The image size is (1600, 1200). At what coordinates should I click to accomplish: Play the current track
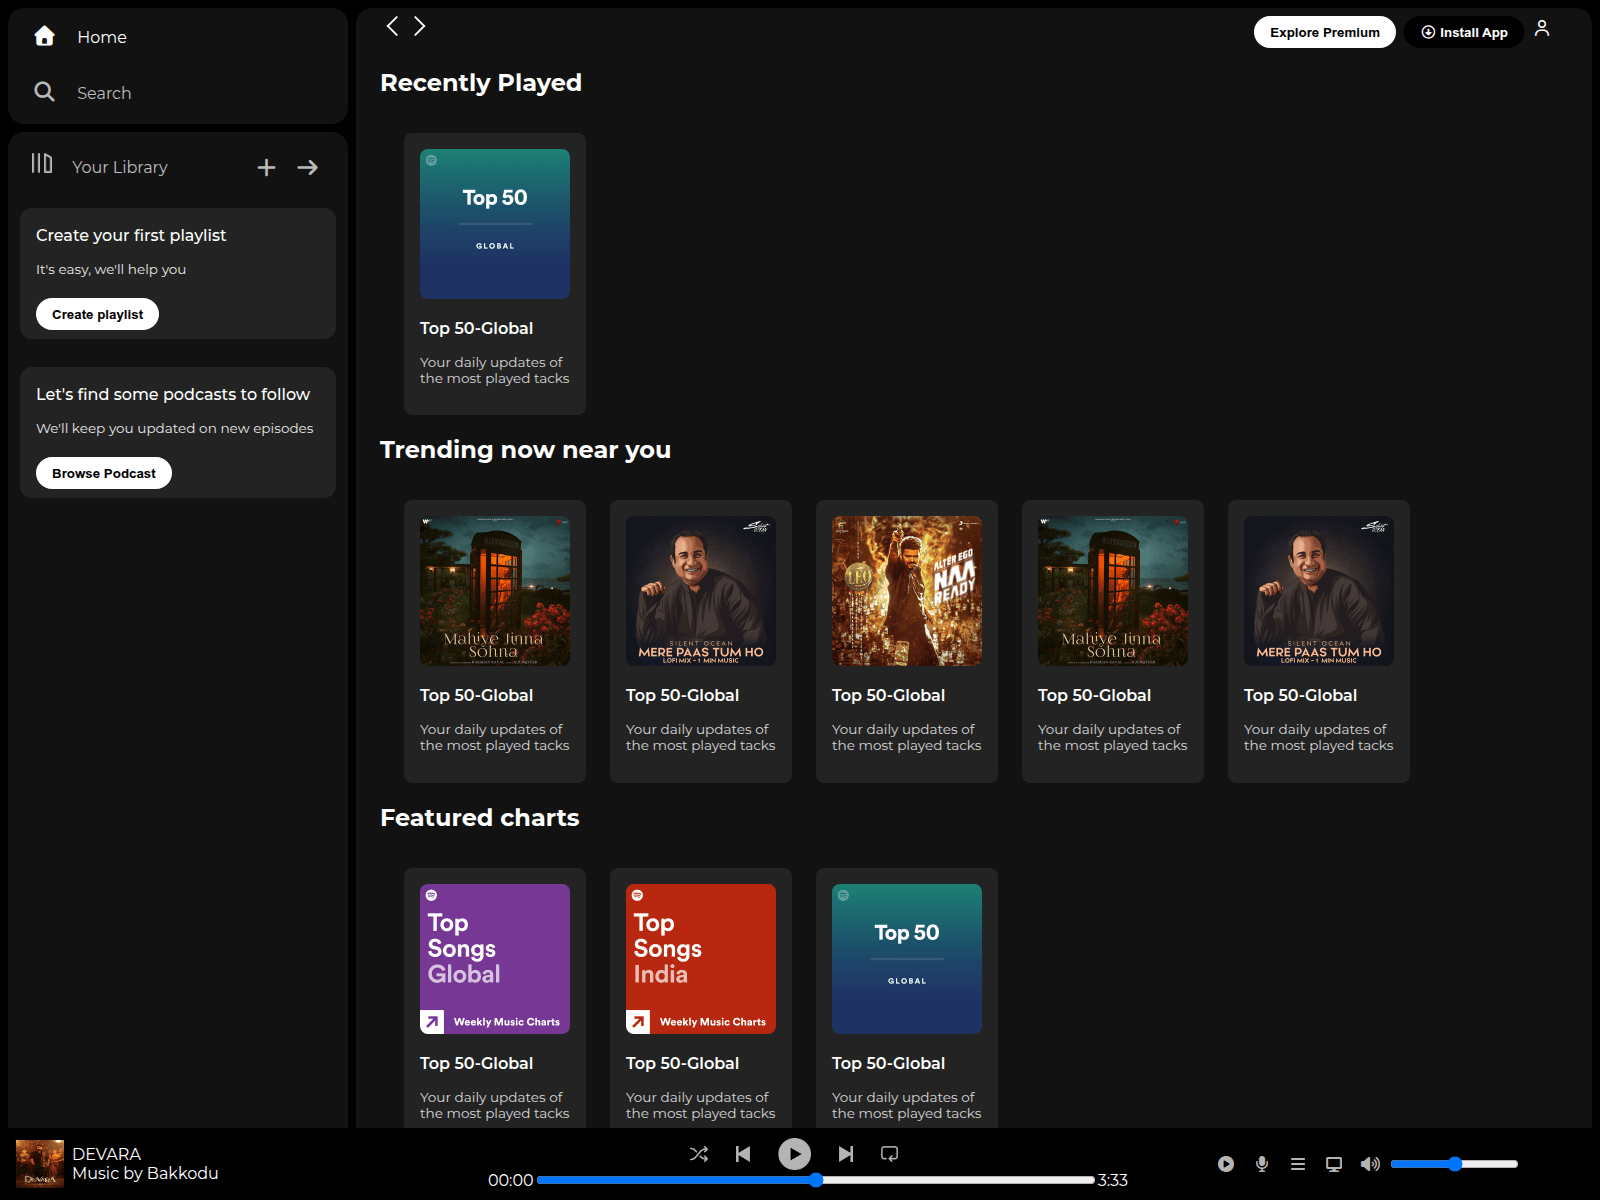pyautogui.click(x=795, y=1154)
